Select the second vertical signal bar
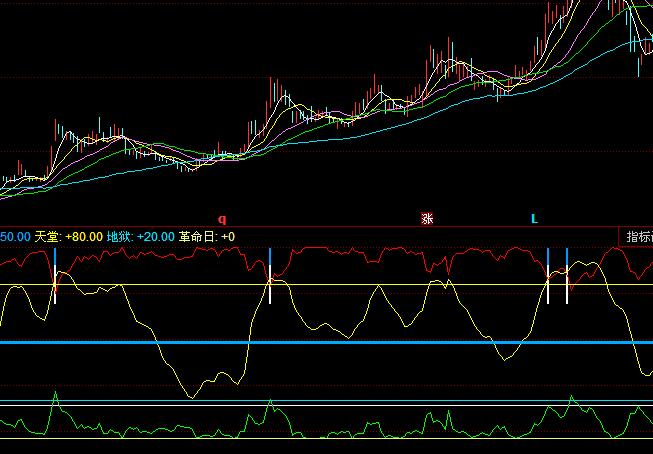 [x=270, y=275]
